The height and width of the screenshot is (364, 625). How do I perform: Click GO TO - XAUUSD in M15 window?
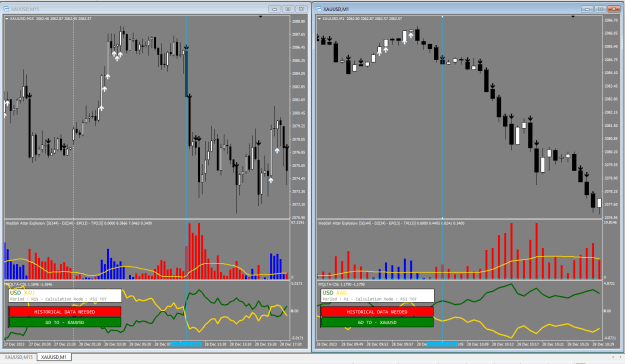pyautogui.click(x=65, y=322)
